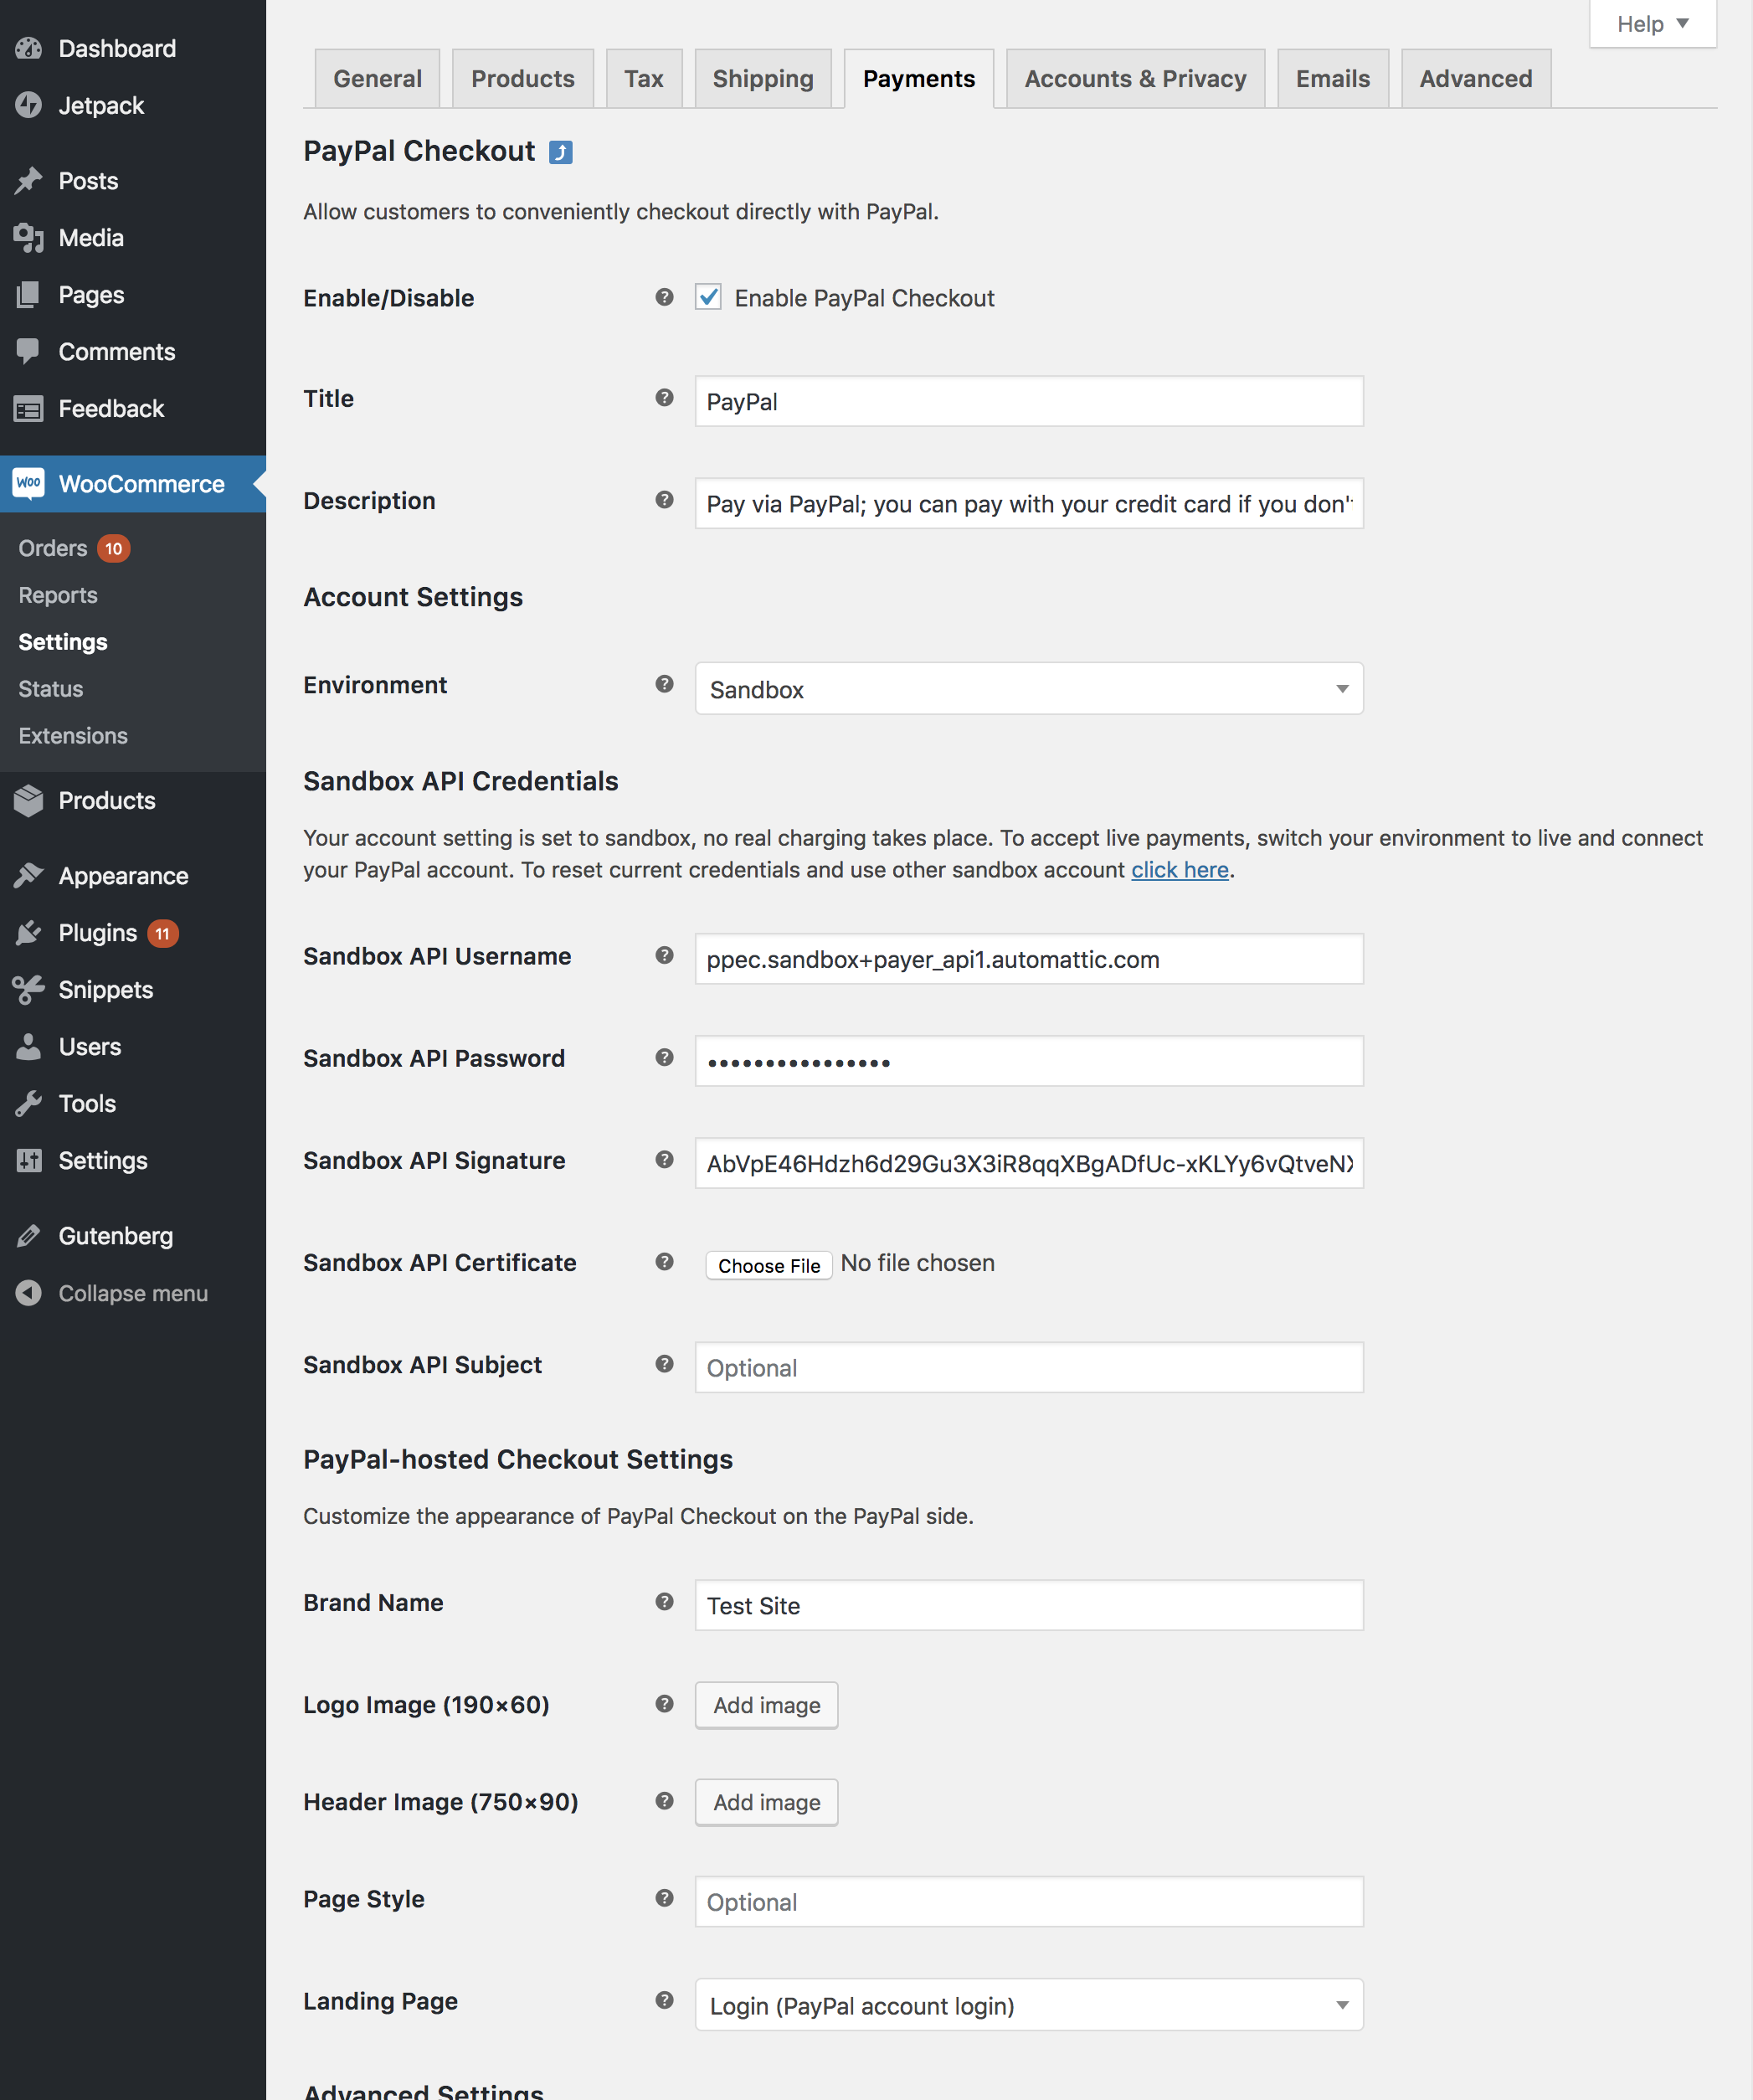Viewport: 1753px width, 2100px height.
Task: Select the Payments tab
Action: 919,78
